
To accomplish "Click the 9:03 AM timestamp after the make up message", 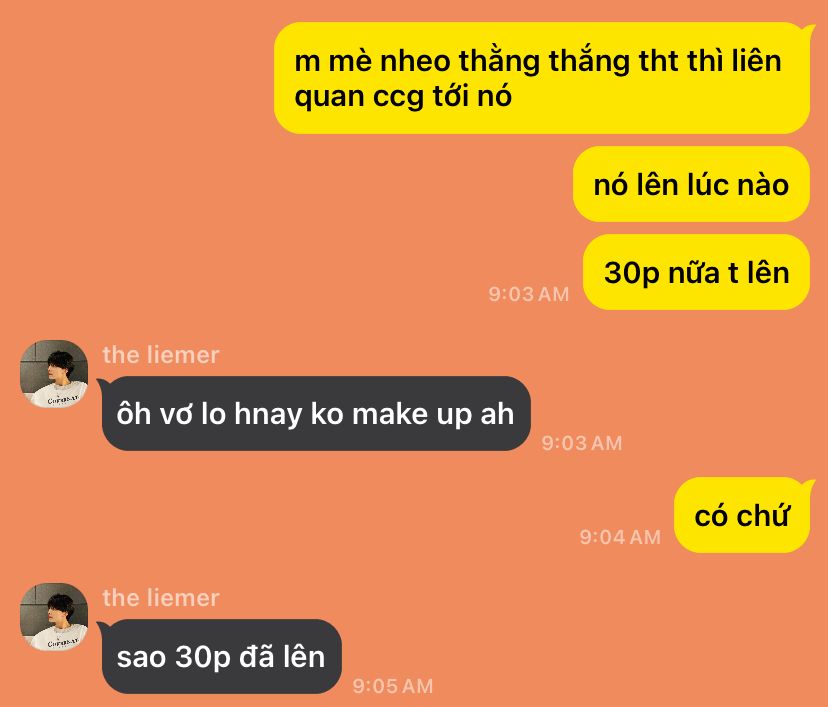I will (x=582, y=443).
